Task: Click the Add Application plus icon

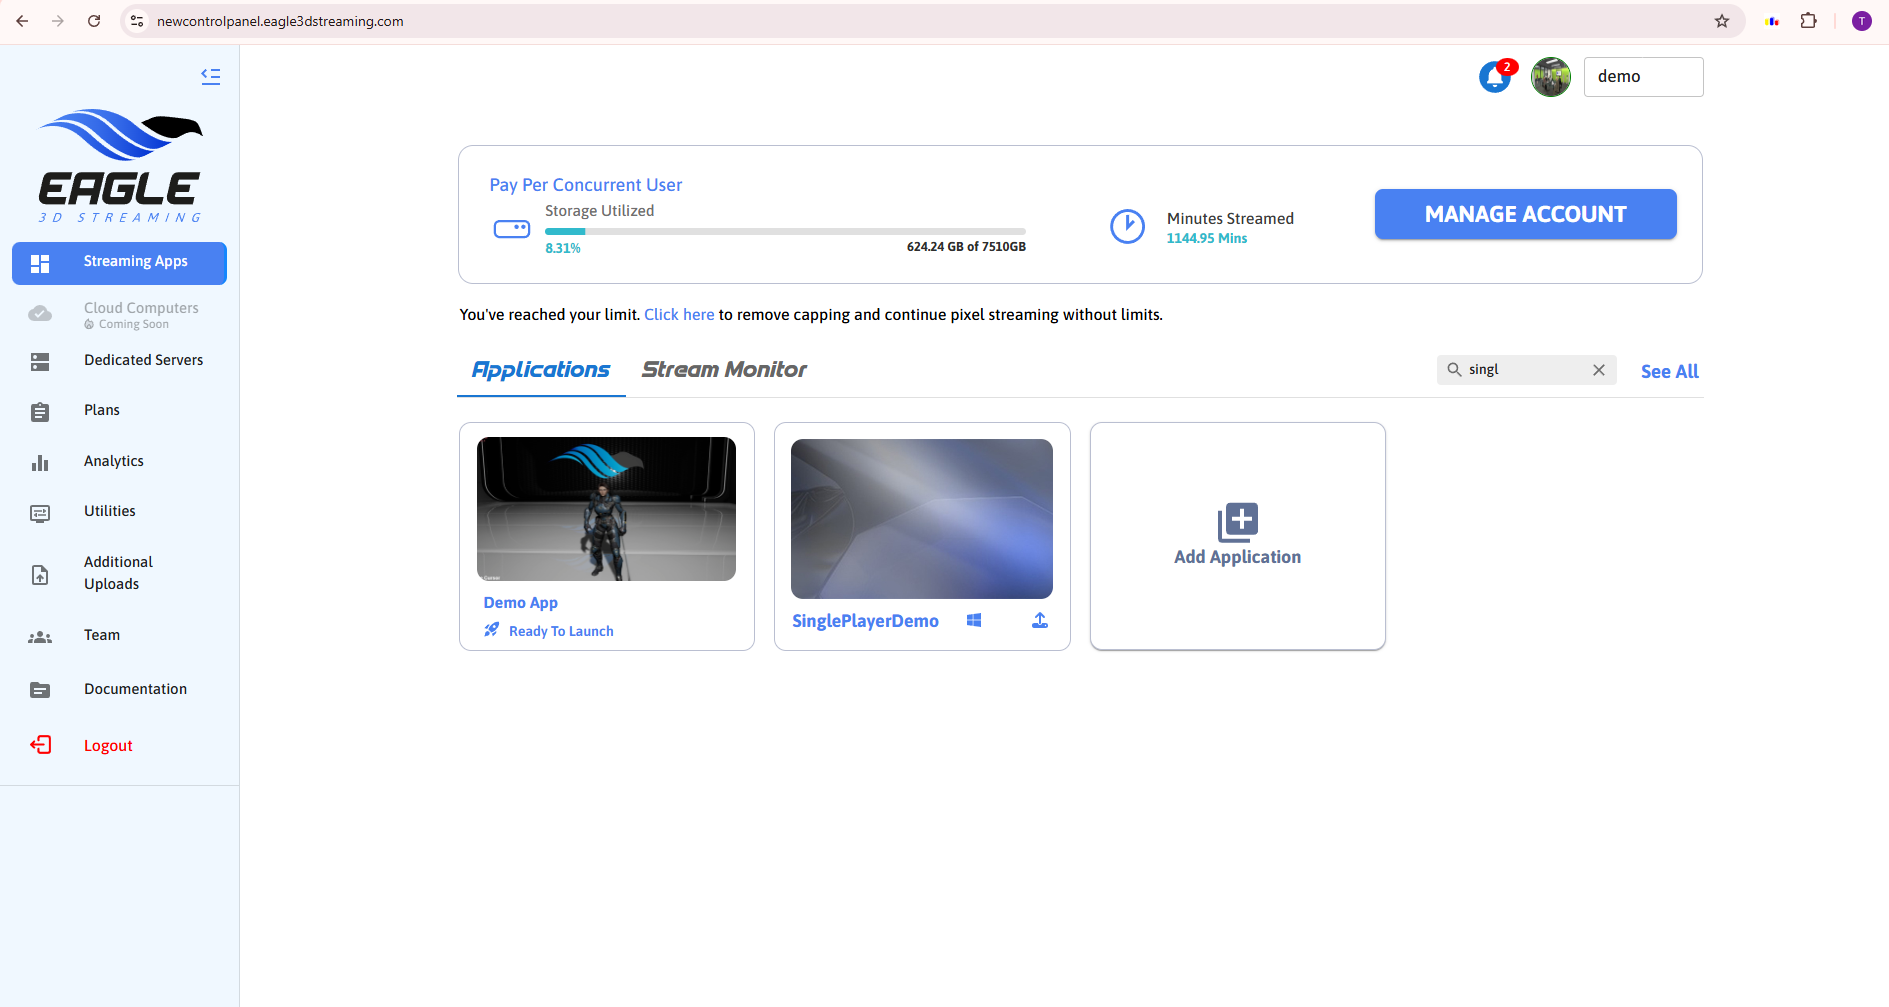Action: [1237, 522]
